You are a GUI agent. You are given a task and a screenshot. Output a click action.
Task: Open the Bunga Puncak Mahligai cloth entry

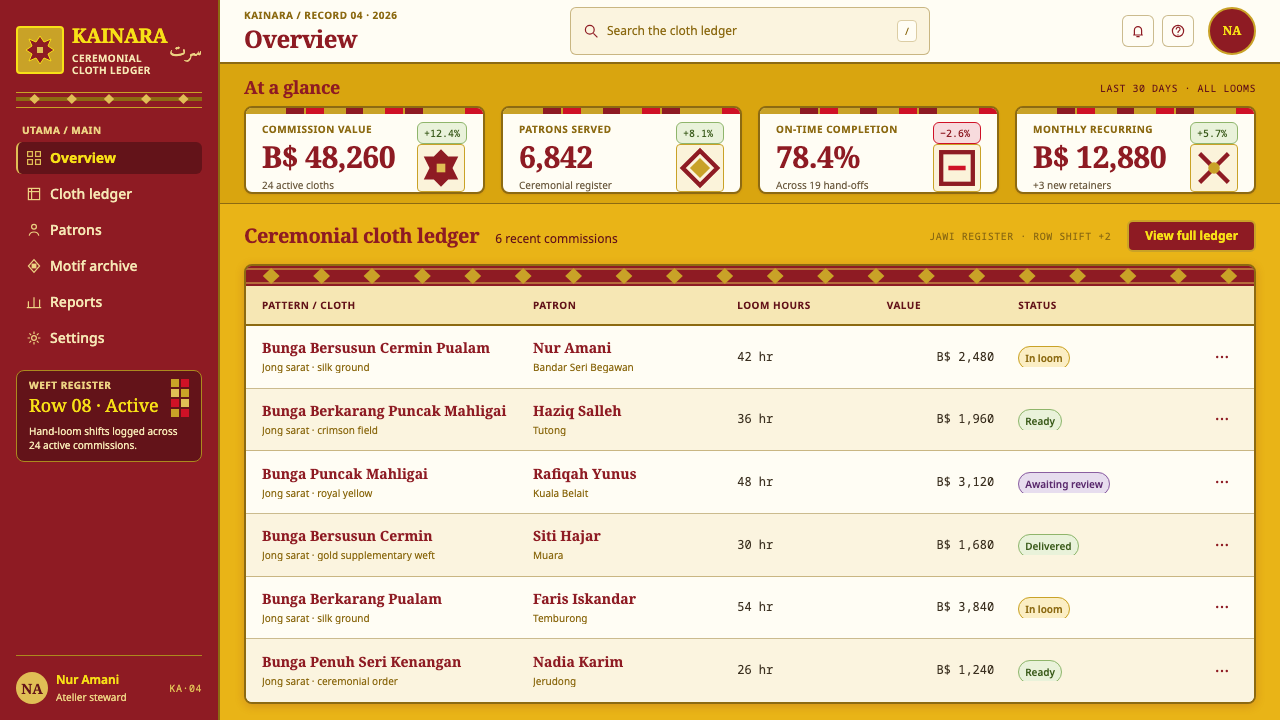click(x=344, y=474)
